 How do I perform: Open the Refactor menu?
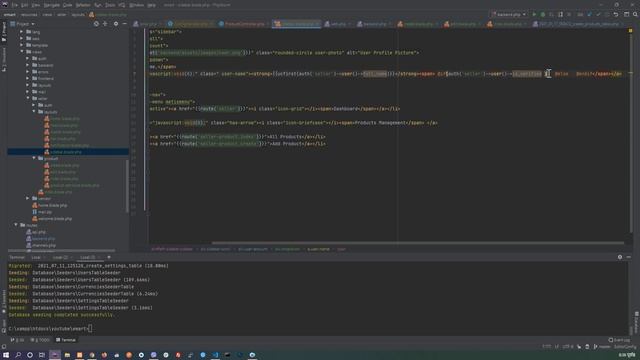coord(83,5)
